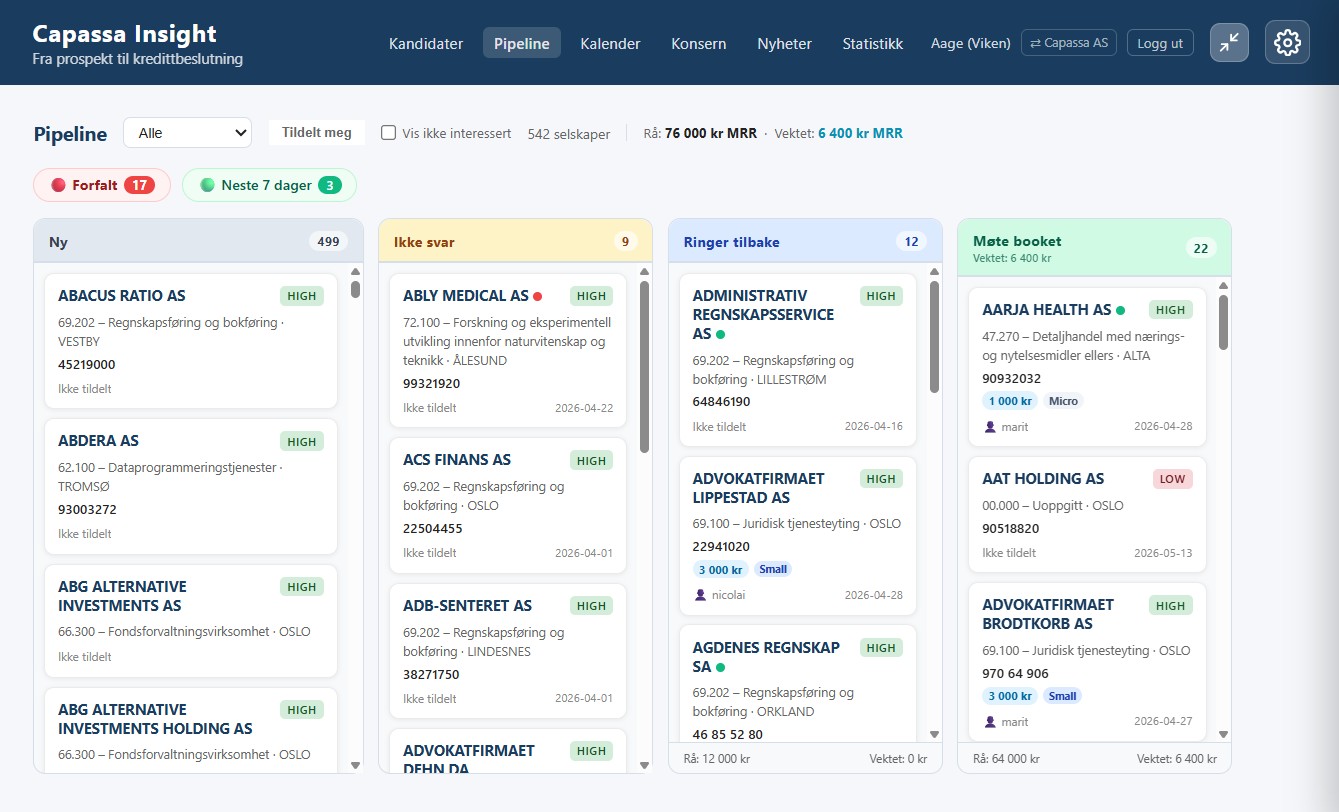This screenshot has width=1339, height=812.
Task: Click the 499 count badge
Action: [x=328, y=241]
